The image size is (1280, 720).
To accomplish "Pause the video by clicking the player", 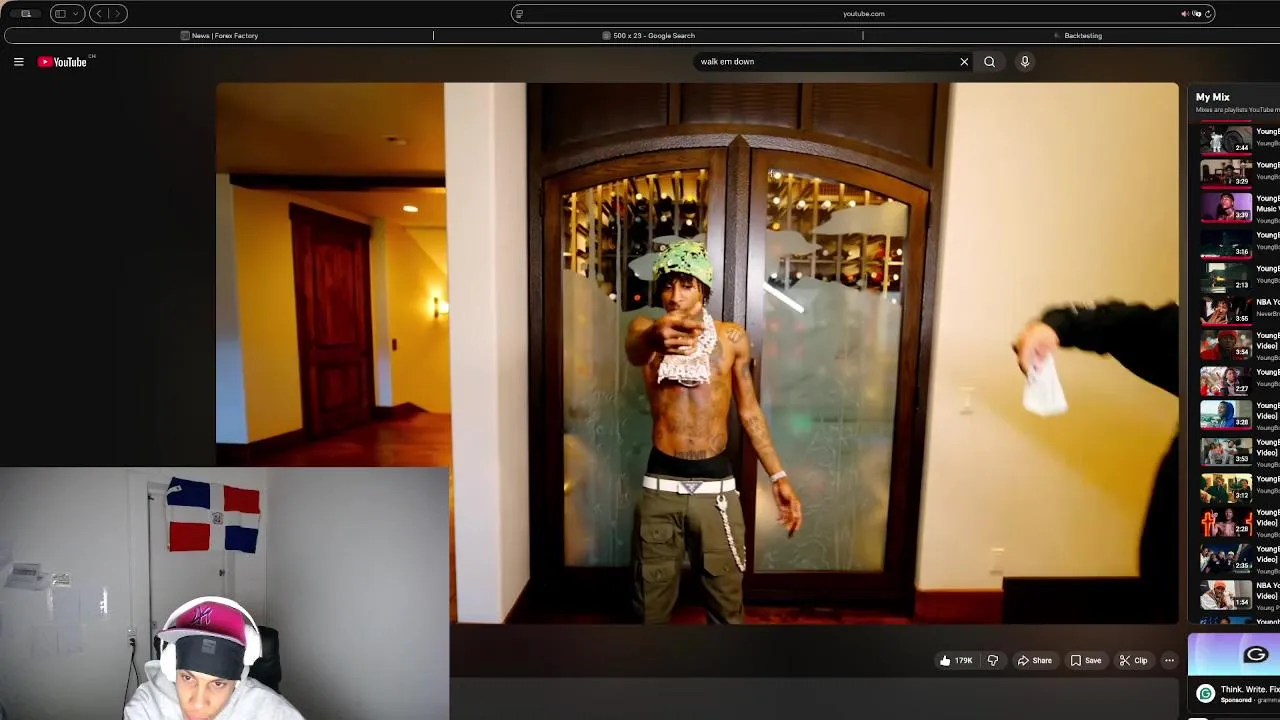I will 697,353.
